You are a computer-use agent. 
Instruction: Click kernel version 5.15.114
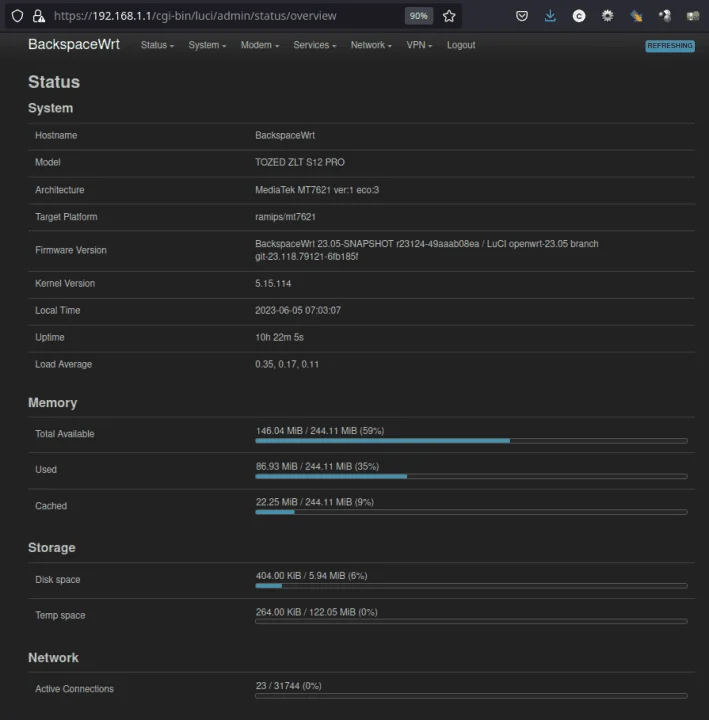pos(273,284)
